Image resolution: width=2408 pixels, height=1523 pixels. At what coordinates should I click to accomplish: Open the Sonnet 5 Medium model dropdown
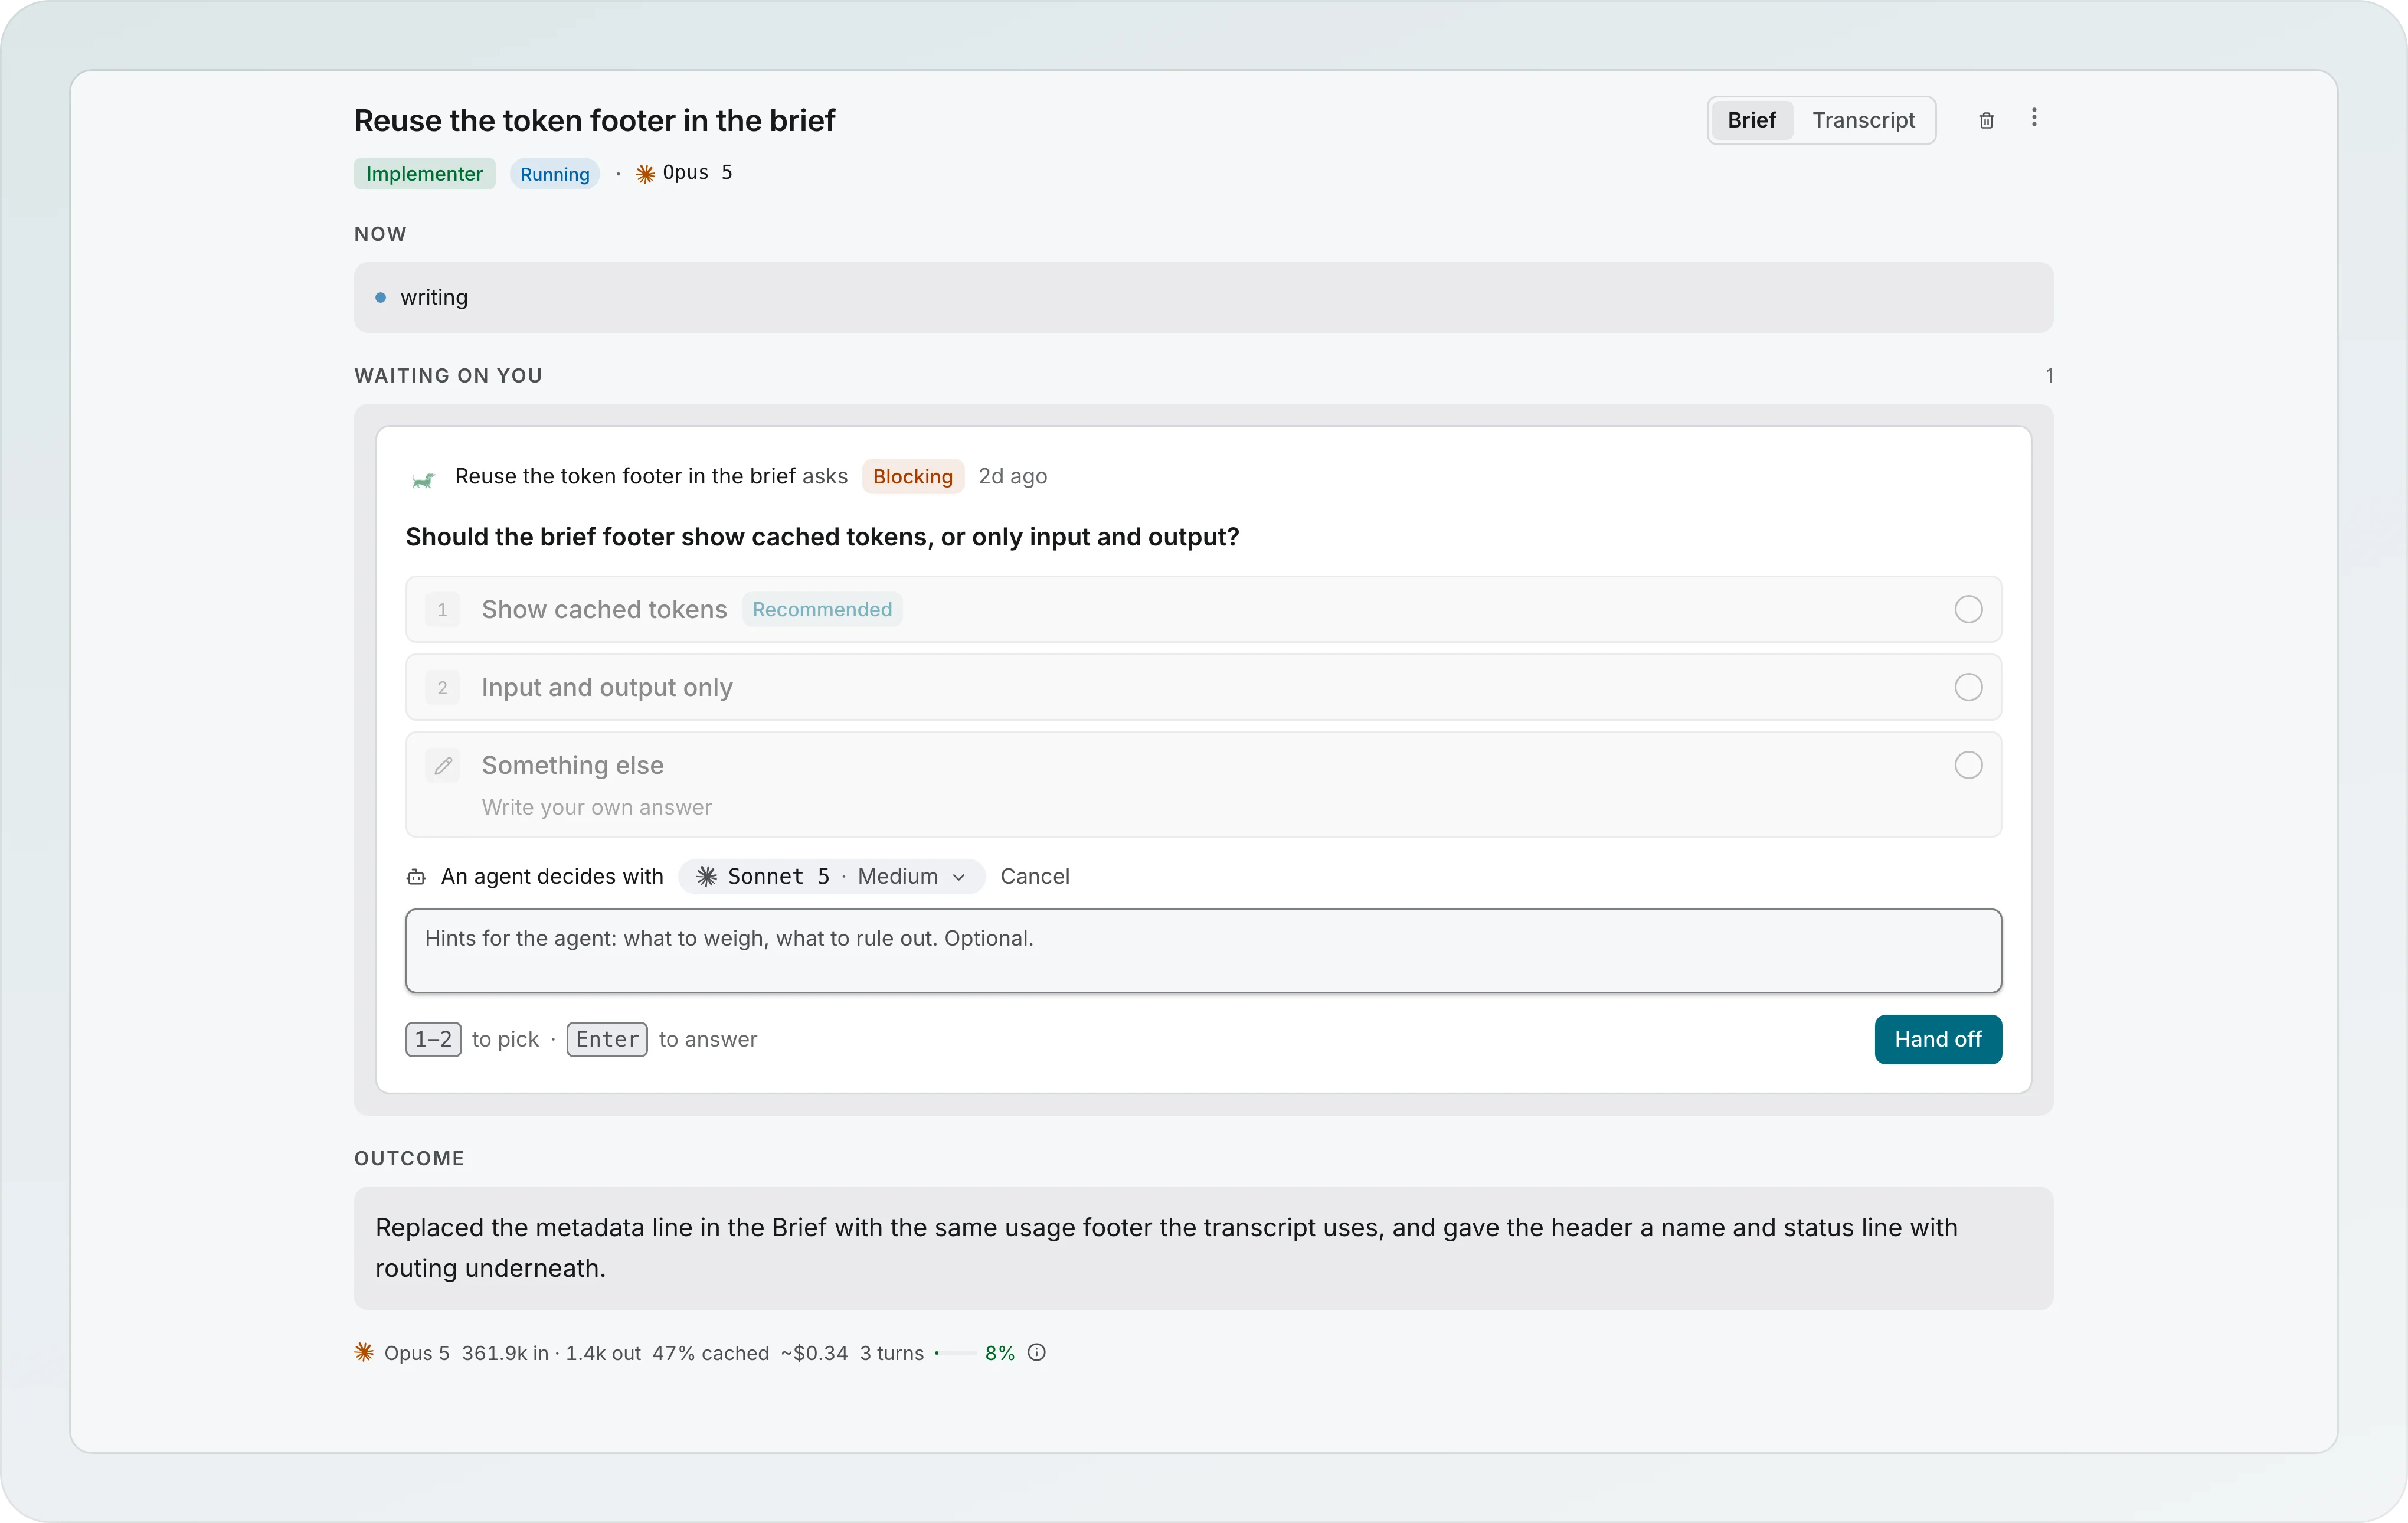tap(832, 877)
